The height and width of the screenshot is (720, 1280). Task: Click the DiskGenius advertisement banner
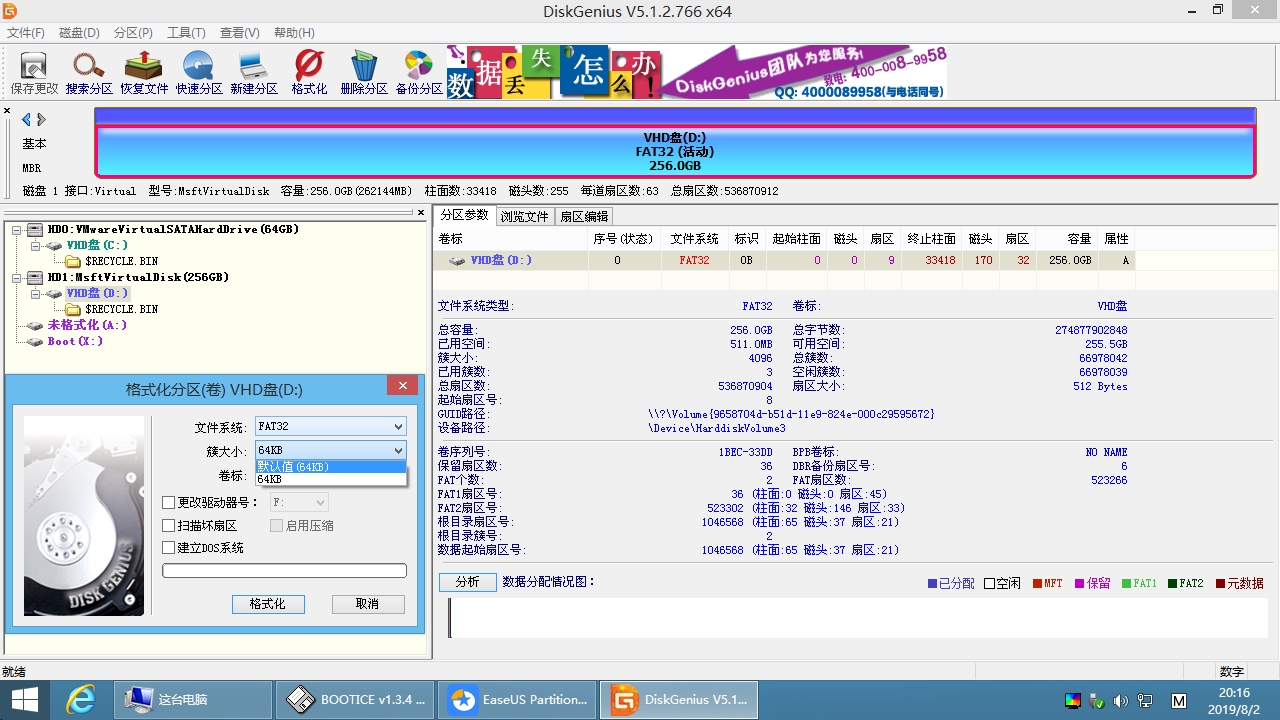[696, 72]
